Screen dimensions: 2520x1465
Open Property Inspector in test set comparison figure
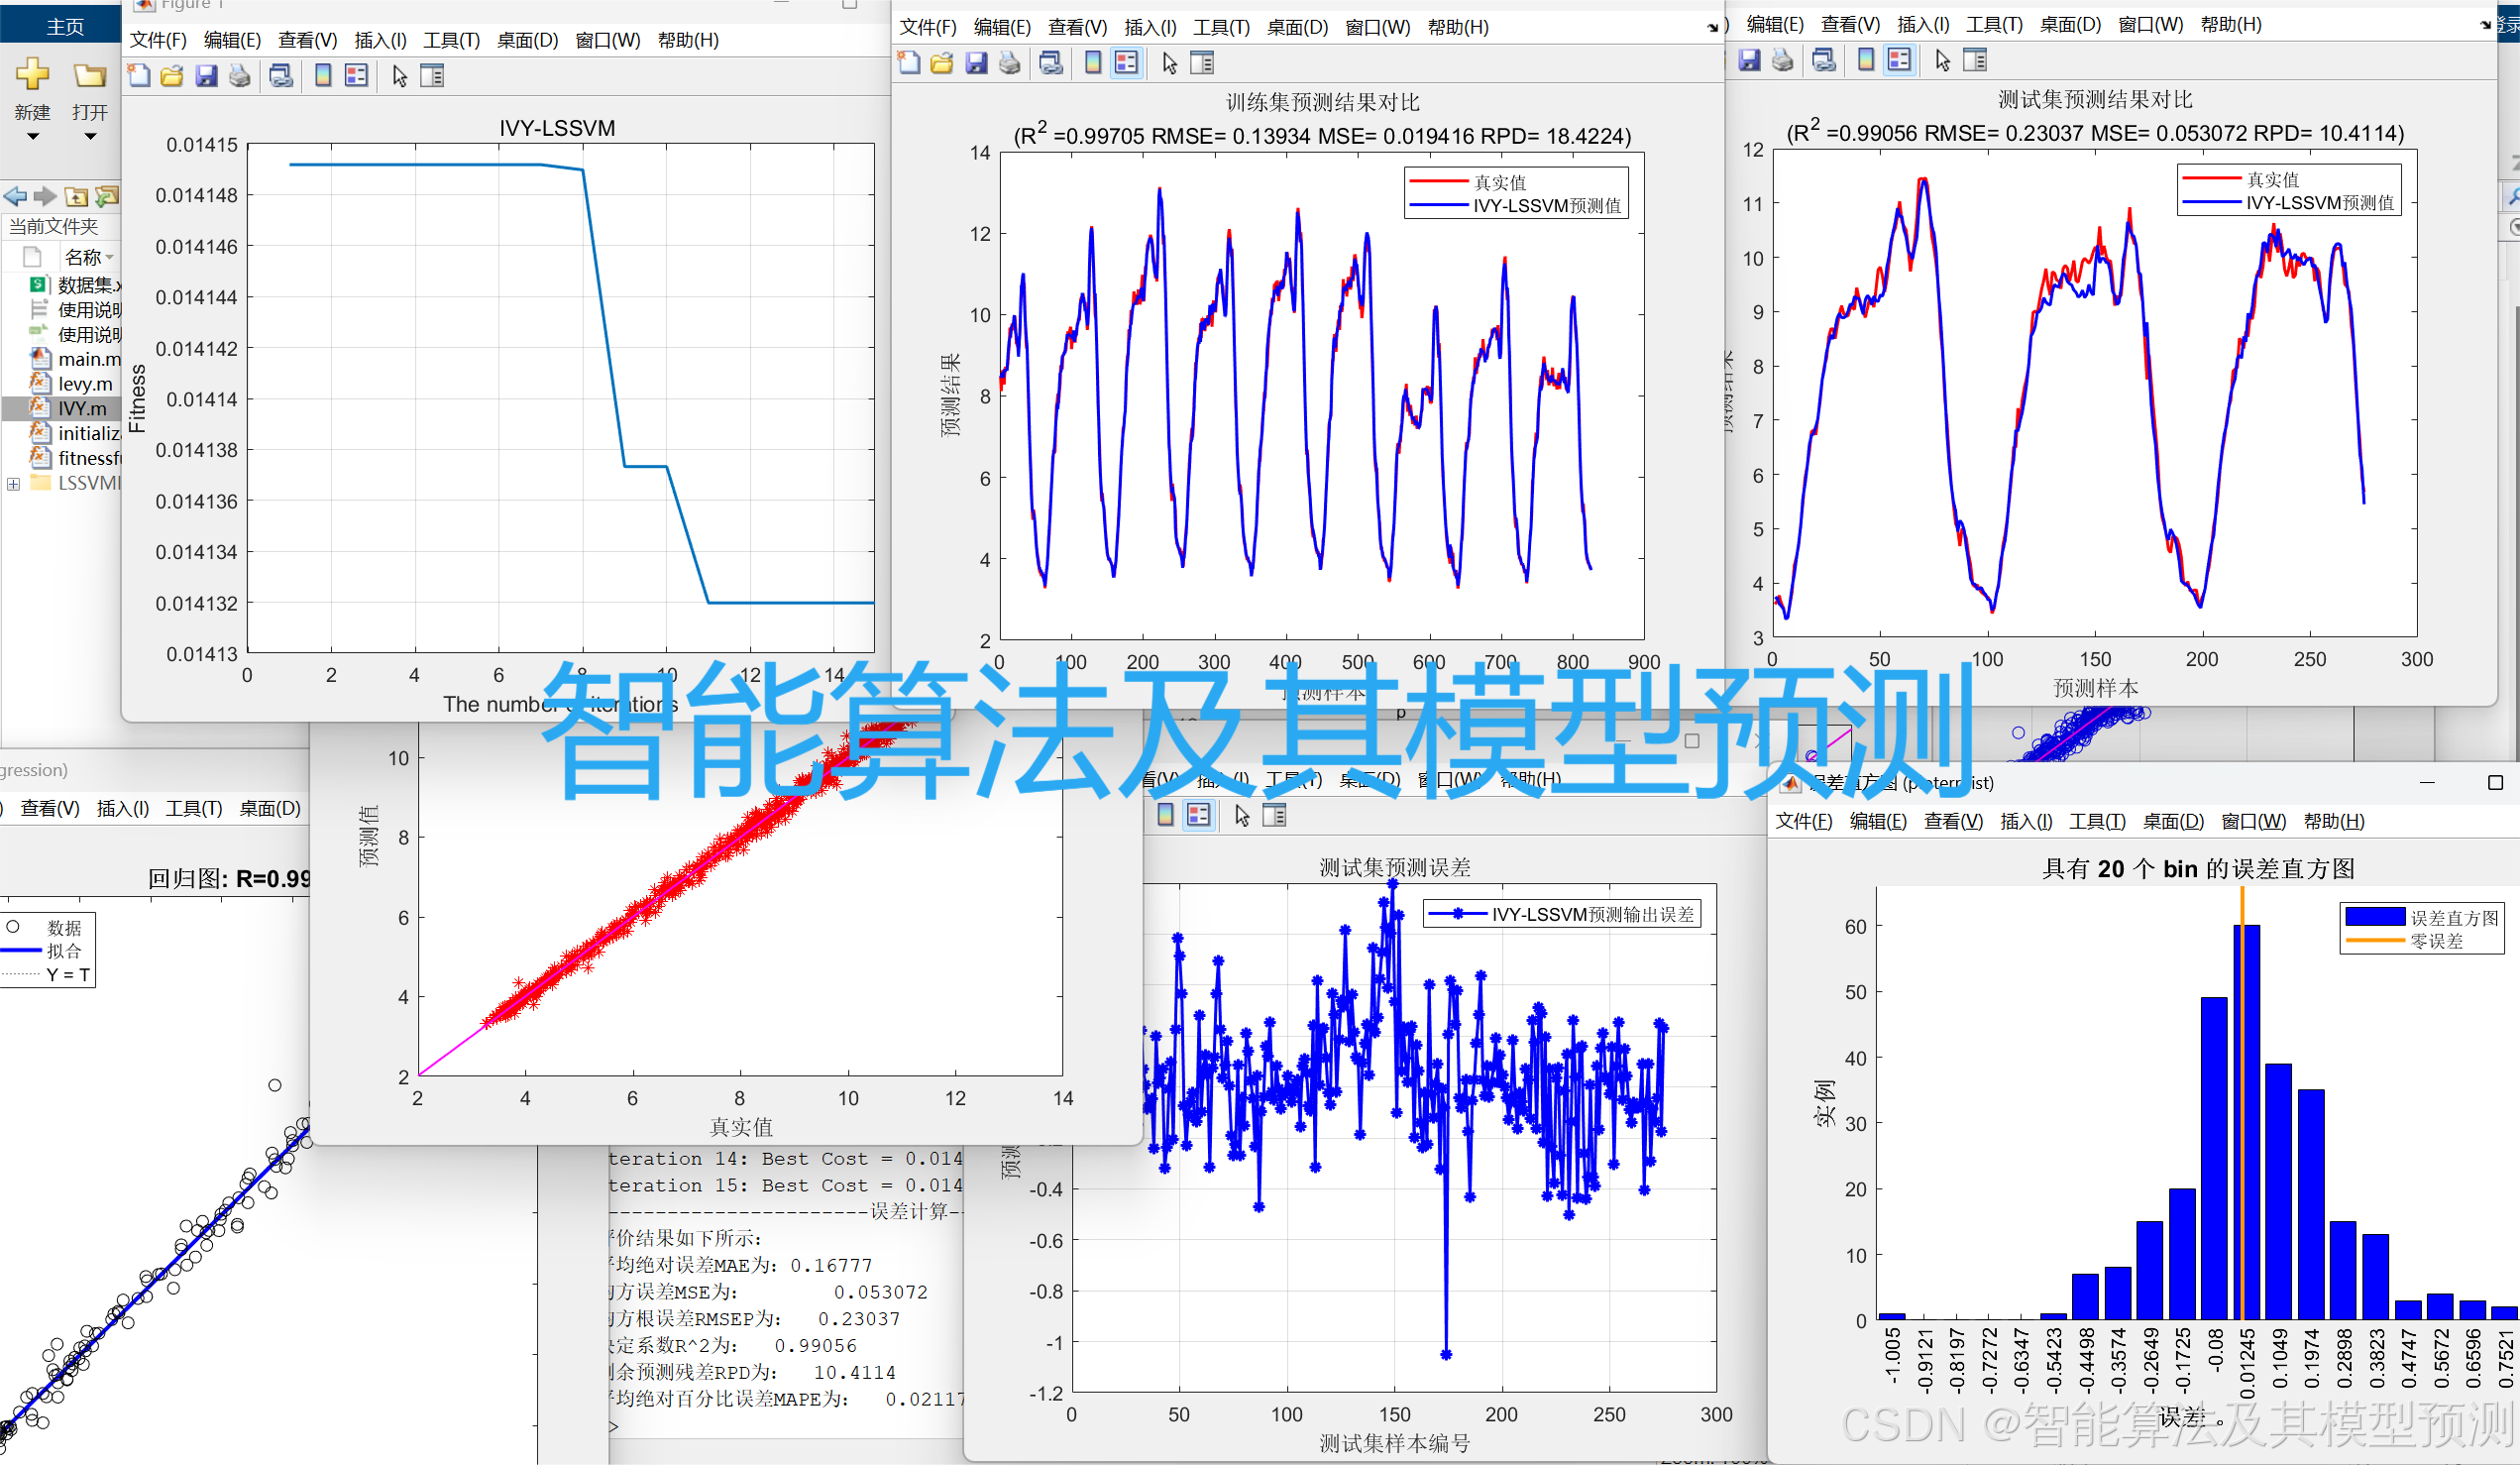1975,61
